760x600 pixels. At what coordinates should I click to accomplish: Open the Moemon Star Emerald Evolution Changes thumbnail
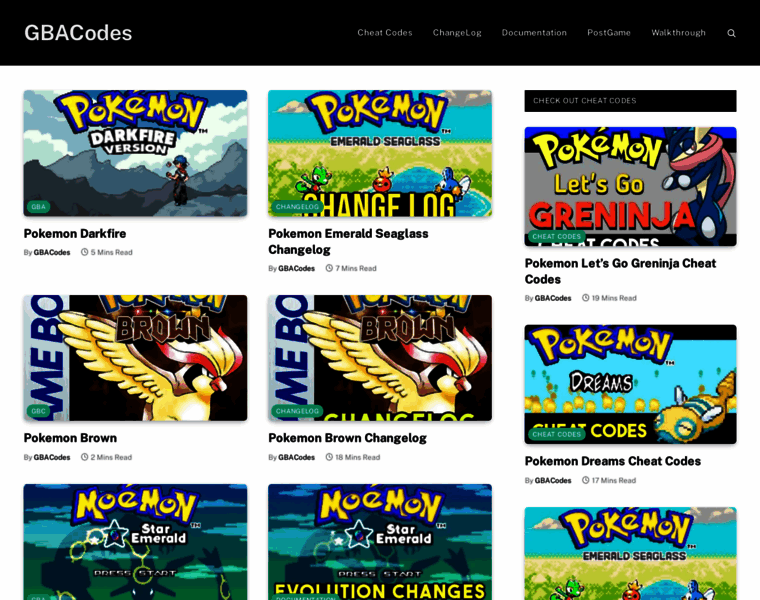[x=379, y=540]
